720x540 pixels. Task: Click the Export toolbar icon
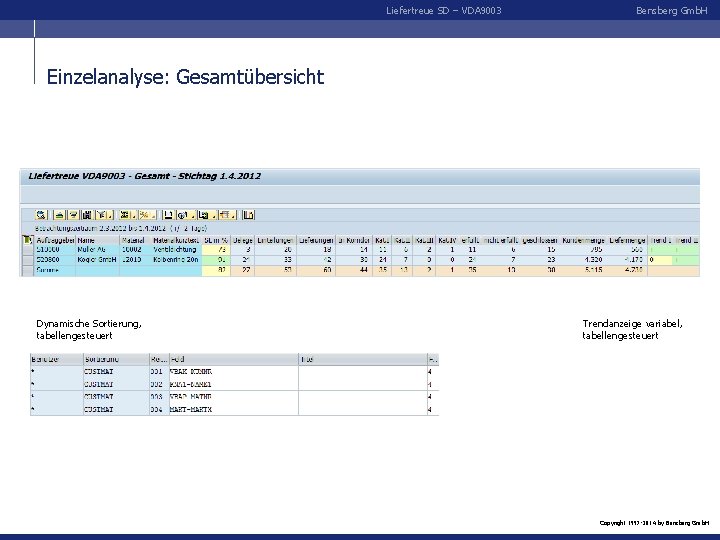point(204,215)
